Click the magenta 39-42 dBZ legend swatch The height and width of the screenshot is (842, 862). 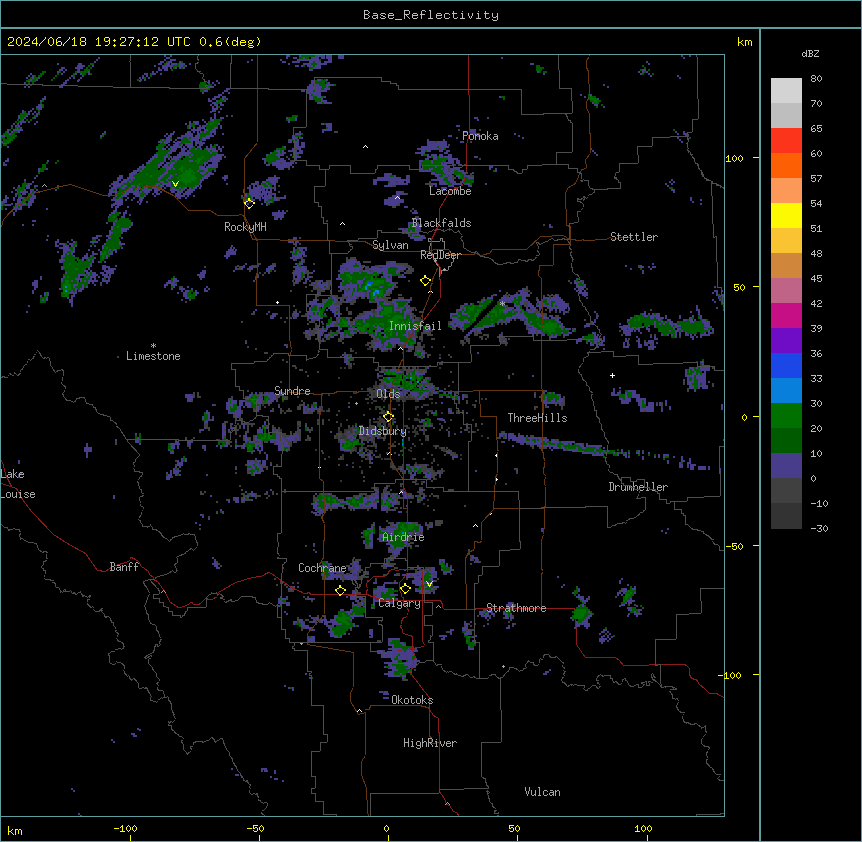tap(786, 315)
